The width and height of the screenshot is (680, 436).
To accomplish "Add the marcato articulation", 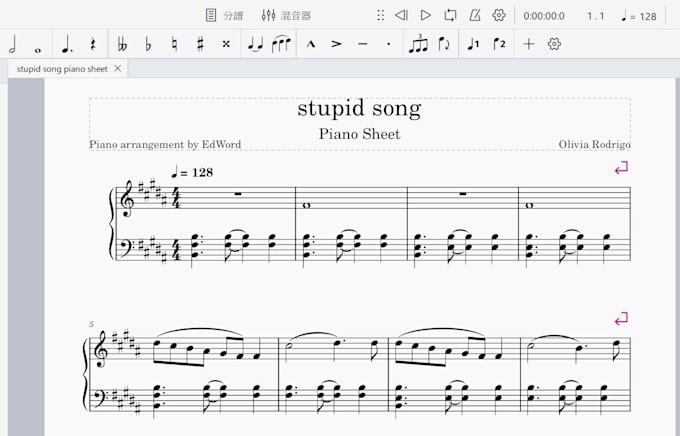I will (311, 44).
